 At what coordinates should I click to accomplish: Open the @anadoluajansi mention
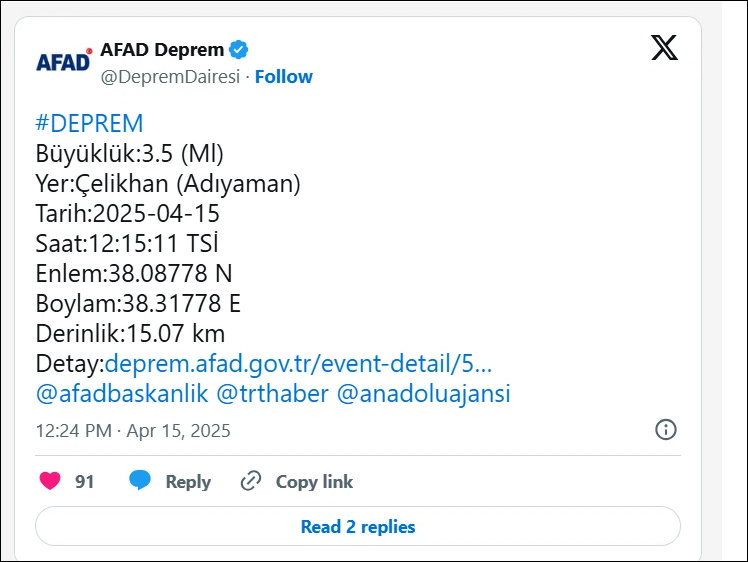(x=424, y=393)
